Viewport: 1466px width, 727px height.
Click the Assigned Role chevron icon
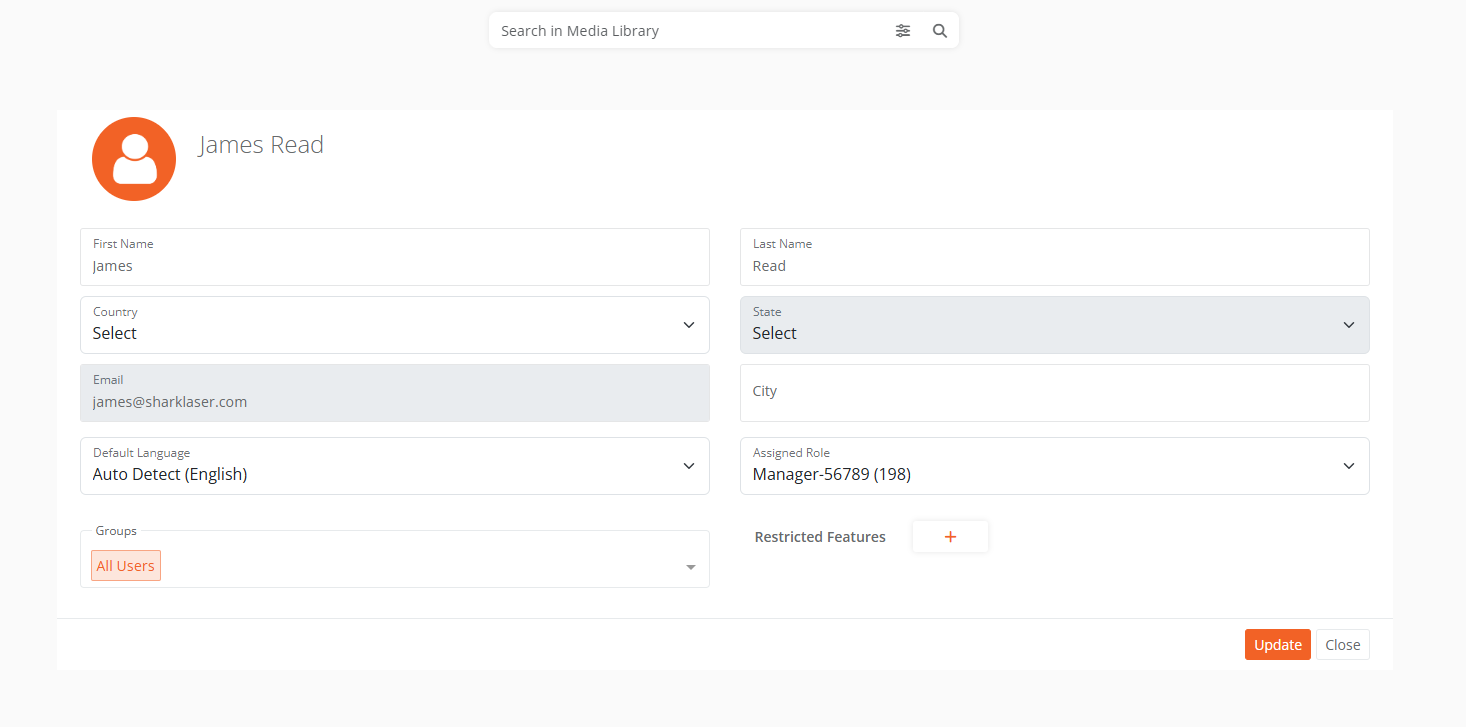click(x=1348, y=466)
